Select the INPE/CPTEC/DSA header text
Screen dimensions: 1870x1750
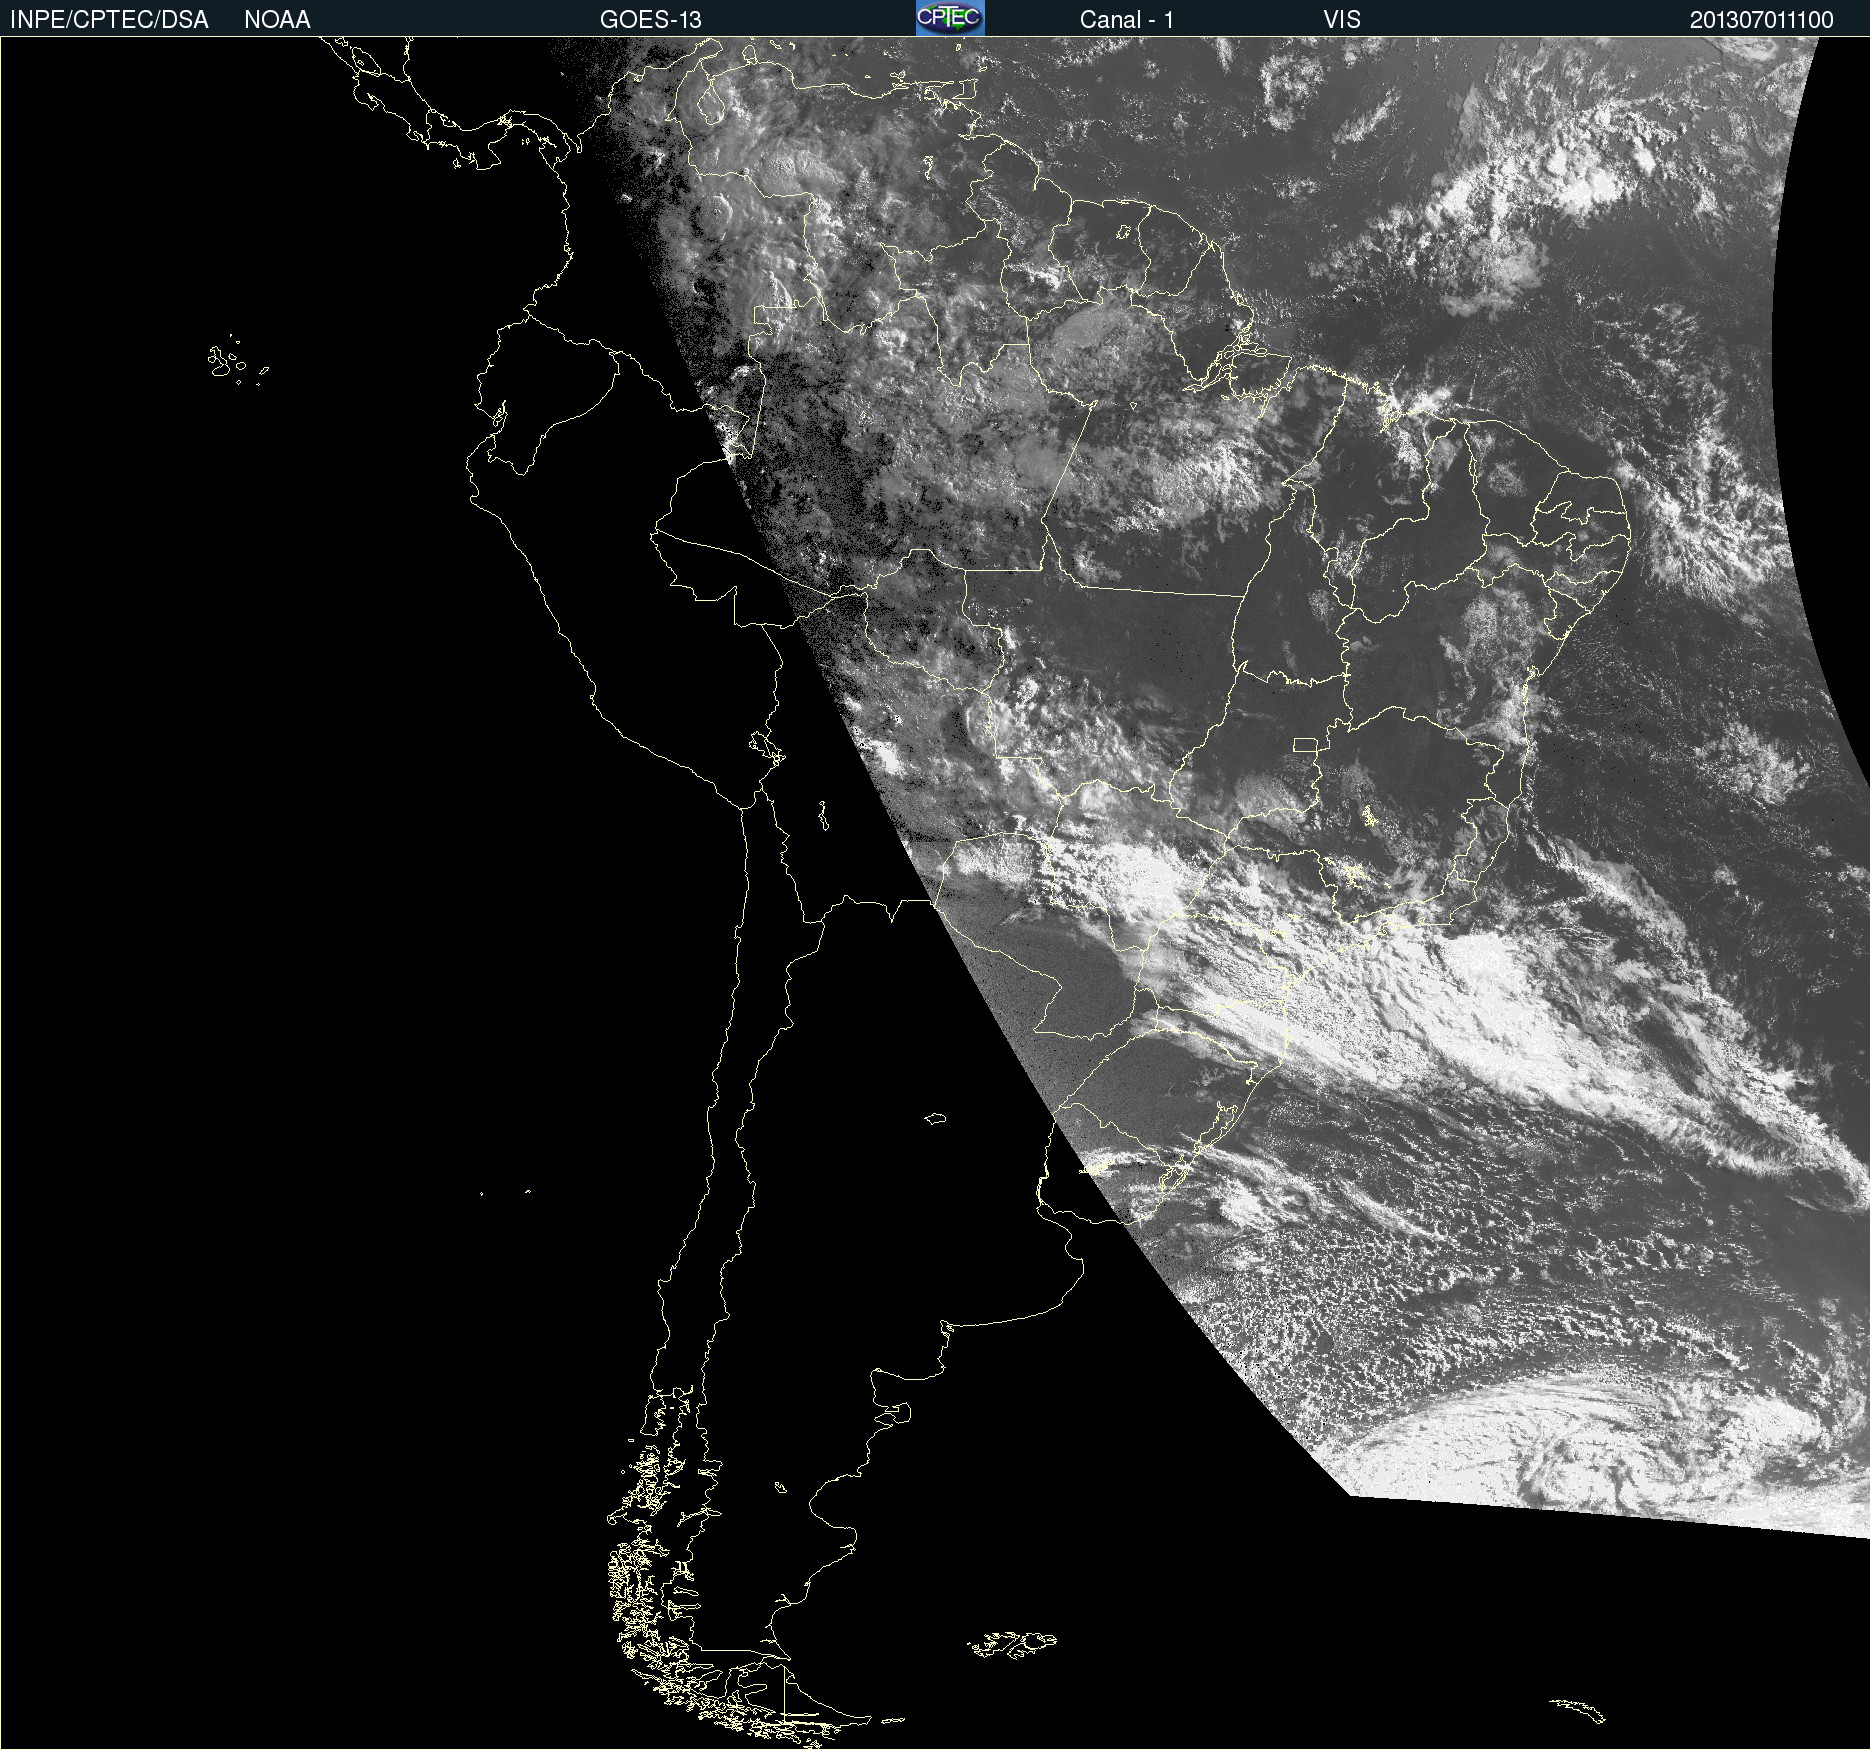(x=109, y=20)
